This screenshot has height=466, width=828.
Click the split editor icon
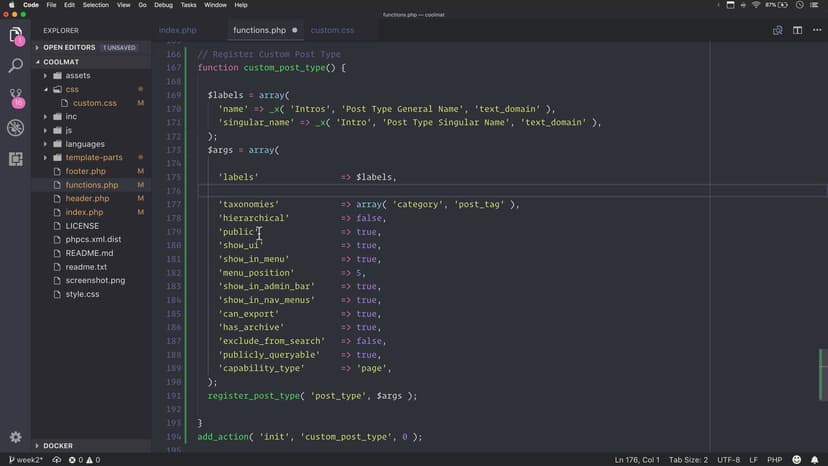pyautogui.click(x=797, y=30)
